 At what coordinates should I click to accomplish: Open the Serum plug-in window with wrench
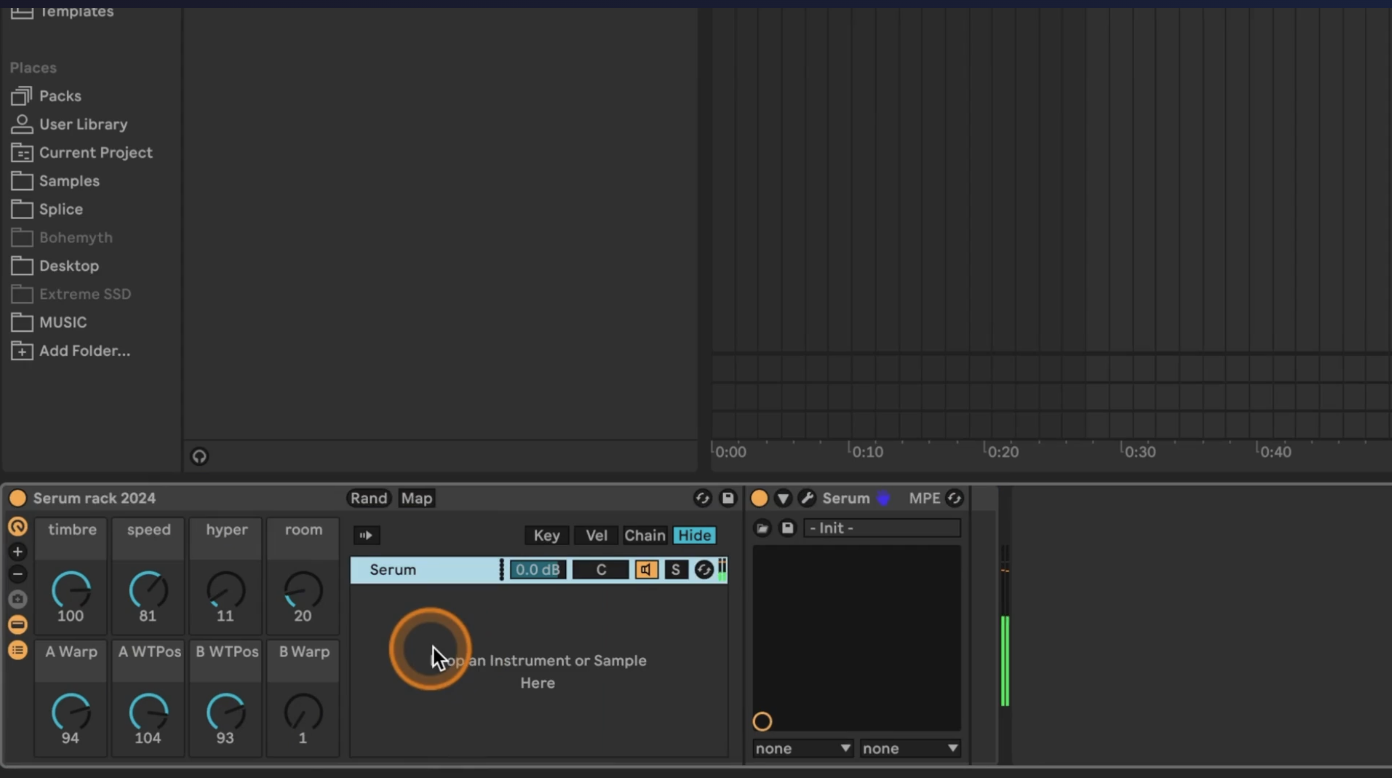[x=807, y=498]
